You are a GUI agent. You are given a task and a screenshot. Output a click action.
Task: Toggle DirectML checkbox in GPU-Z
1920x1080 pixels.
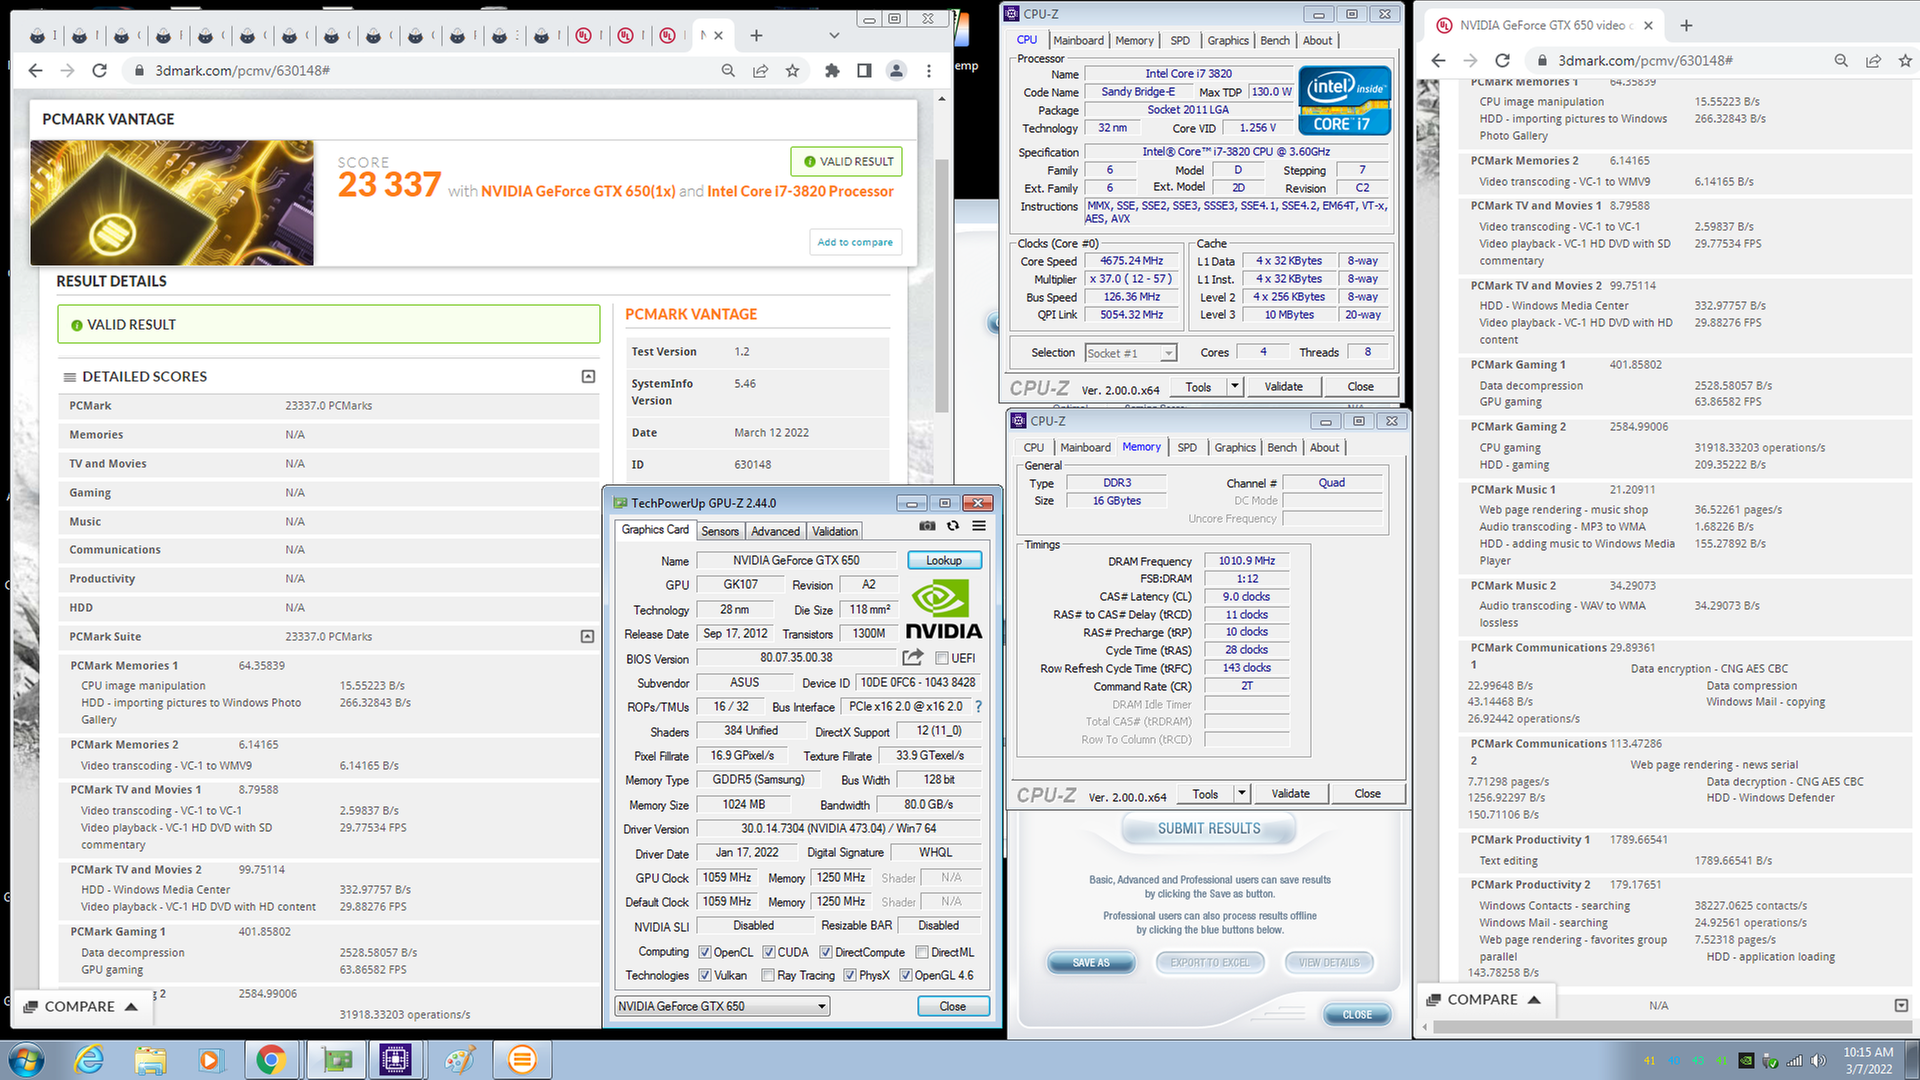coord(922,952)
